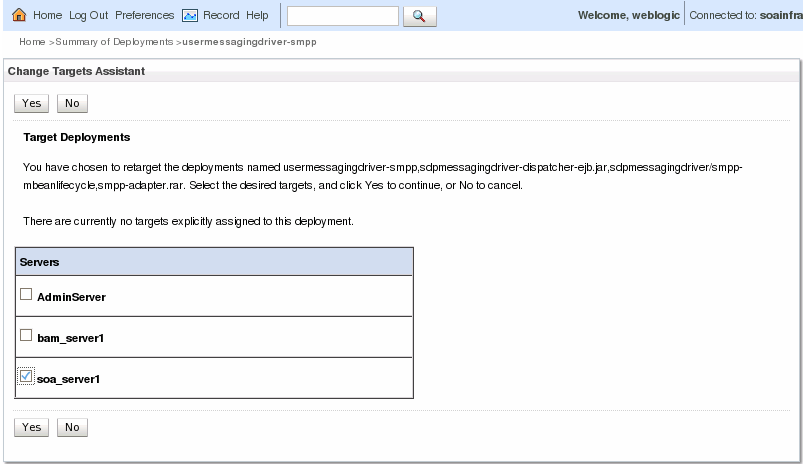Click the Record link text
Viewport: 803px width, 464px height.
tap(221, 15)
